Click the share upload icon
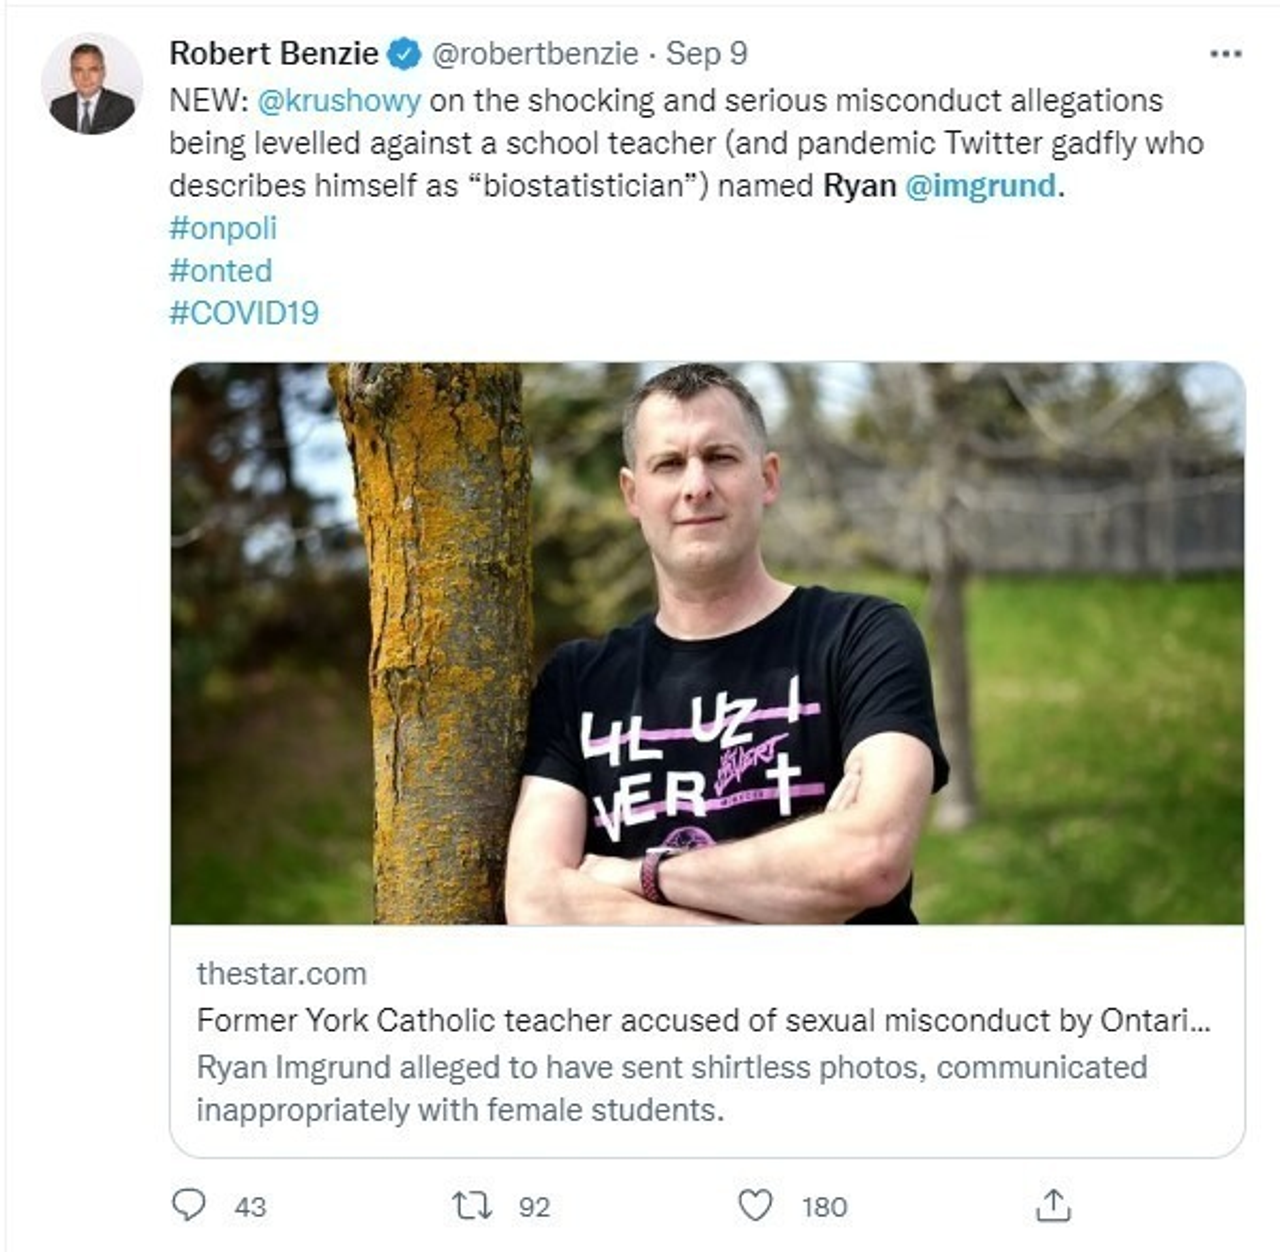The image size is (1280, 1252). click(1053, 1205)
